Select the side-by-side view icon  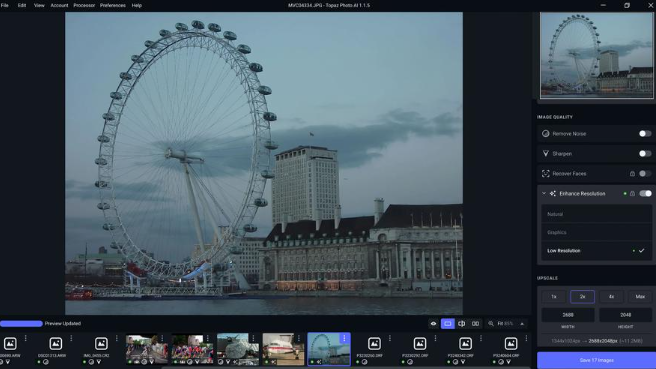pyautogui.click(x=475, y=323)
